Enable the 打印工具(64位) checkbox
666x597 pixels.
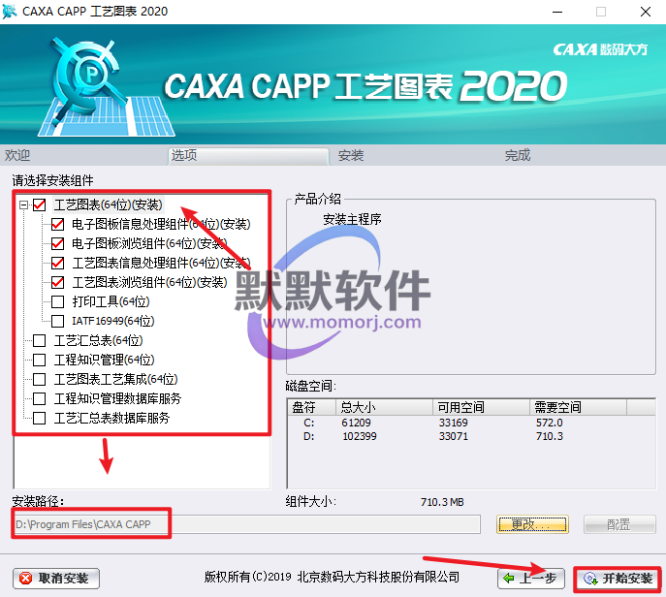pyautogui.click(x=58, y=302)
